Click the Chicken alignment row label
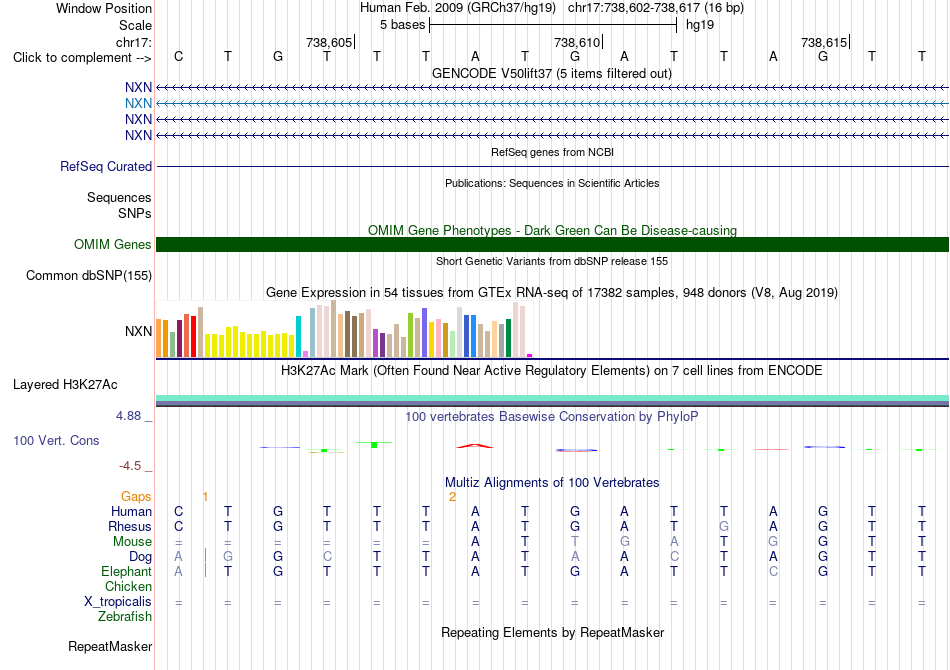Screen dimensions: 950x670 coord(128,587)
